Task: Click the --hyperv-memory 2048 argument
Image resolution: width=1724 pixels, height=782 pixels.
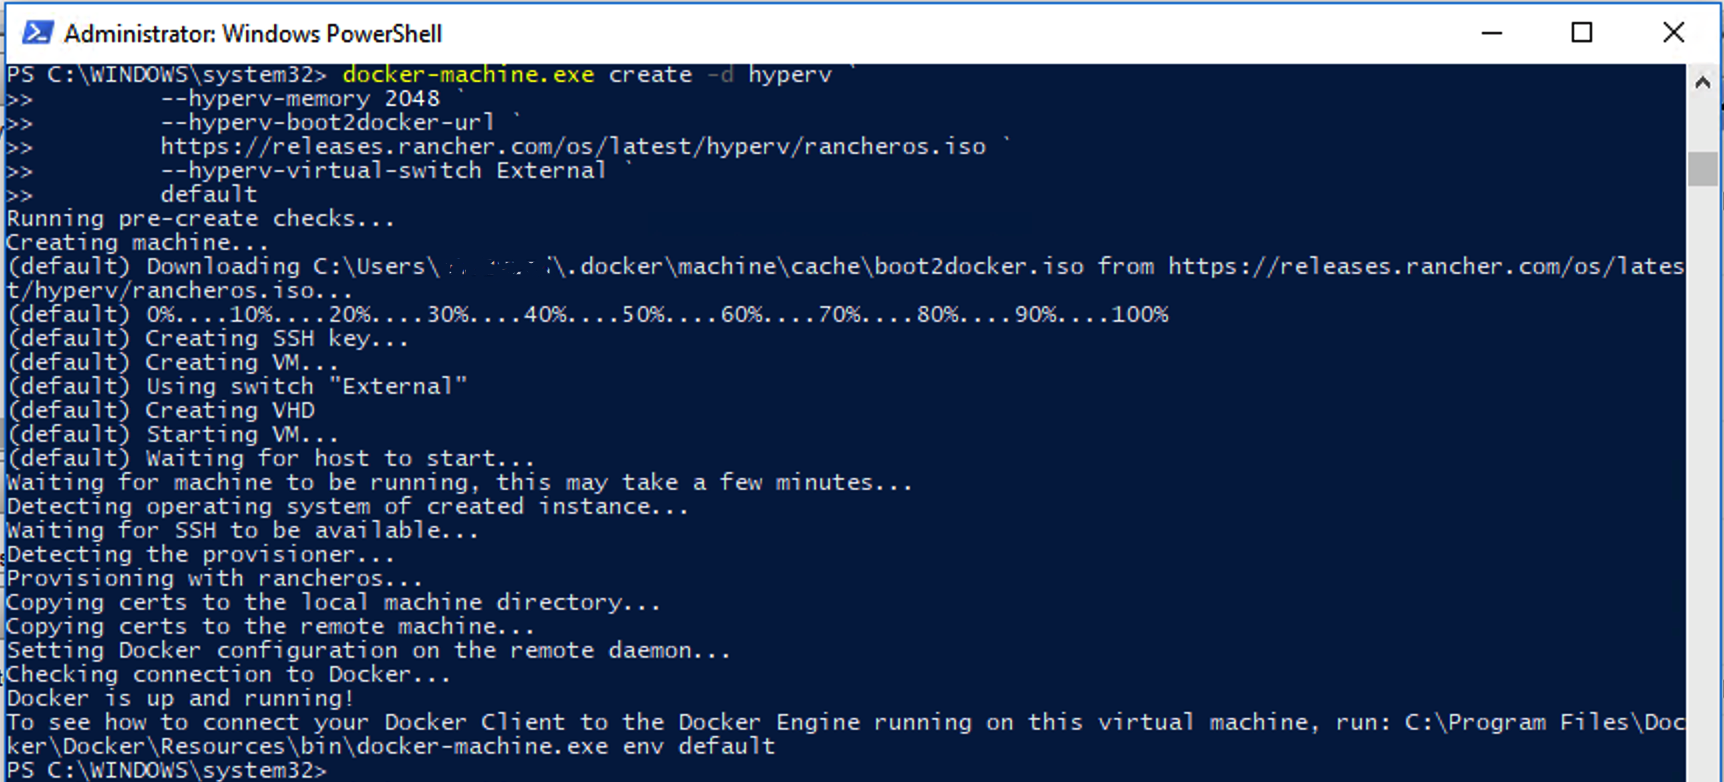Action: click(299, 99)
